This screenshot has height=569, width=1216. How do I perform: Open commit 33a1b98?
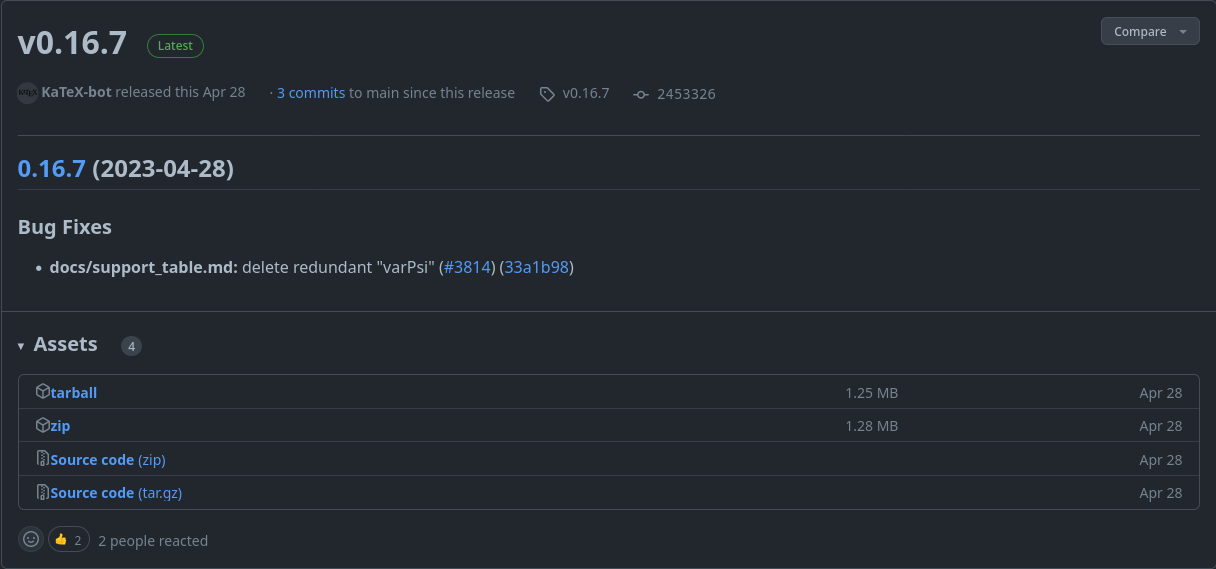(536, 267)
